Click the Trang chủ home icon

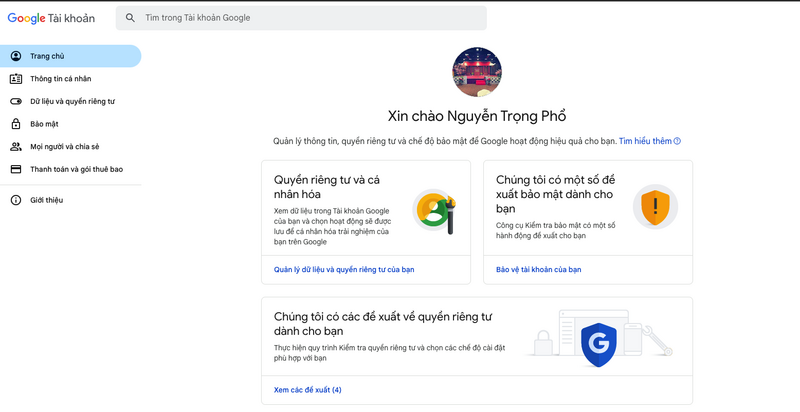15,56
